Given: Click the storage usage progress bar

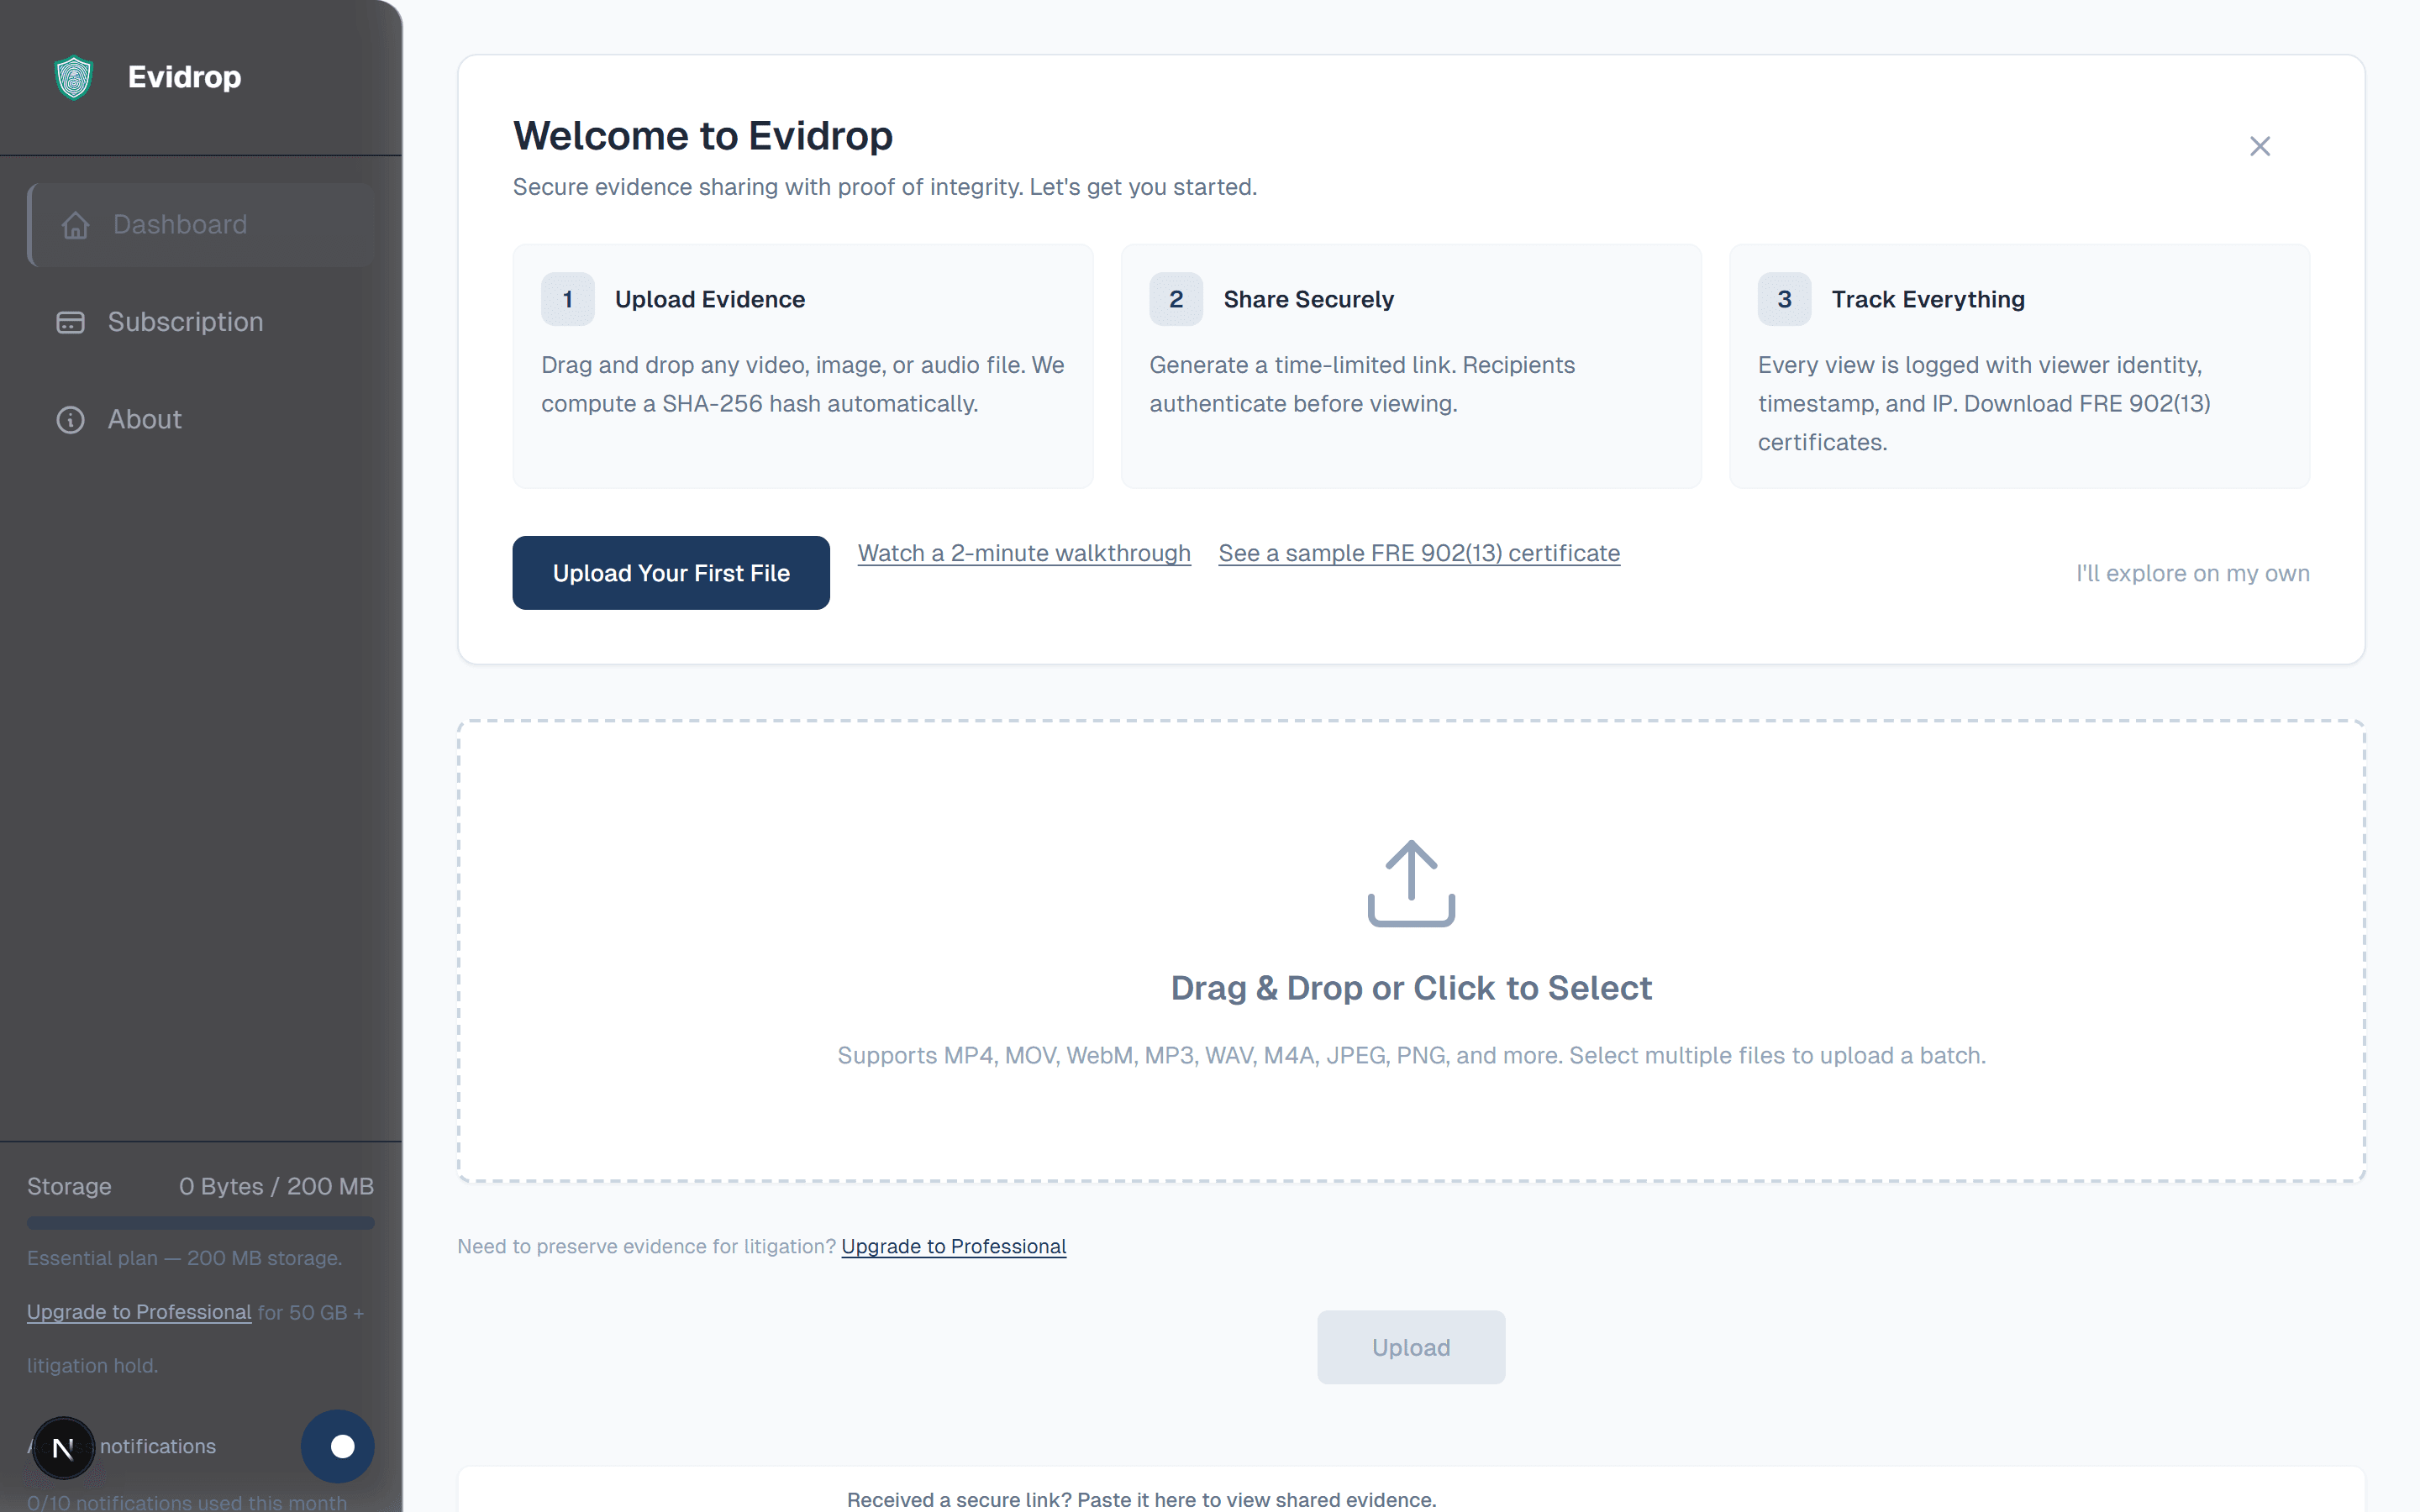Looking at the screenshot, I should [x=200, y=1222].
